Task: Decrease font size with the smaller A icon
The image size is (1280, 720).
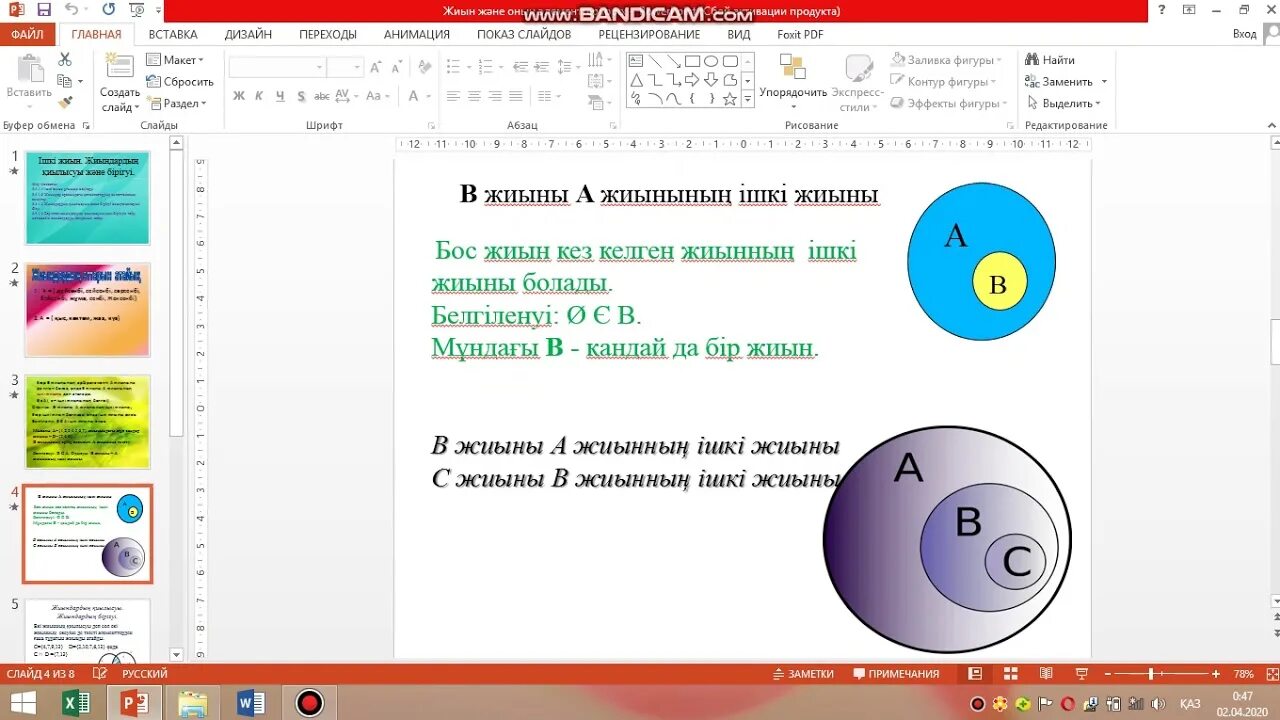Action: click(396, 67)
